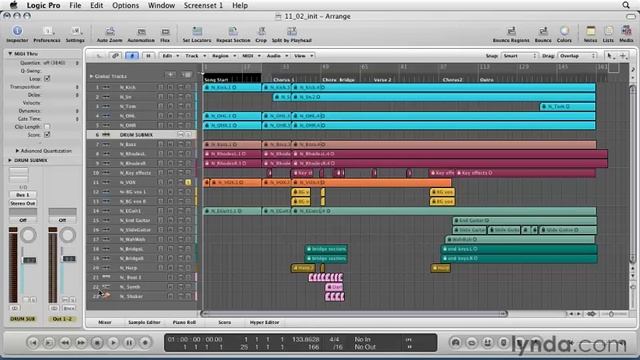Viewport: 640px width, 360px height.
Task: Expand the Global Tracks triangle
Action: click(x=91, y=76)
